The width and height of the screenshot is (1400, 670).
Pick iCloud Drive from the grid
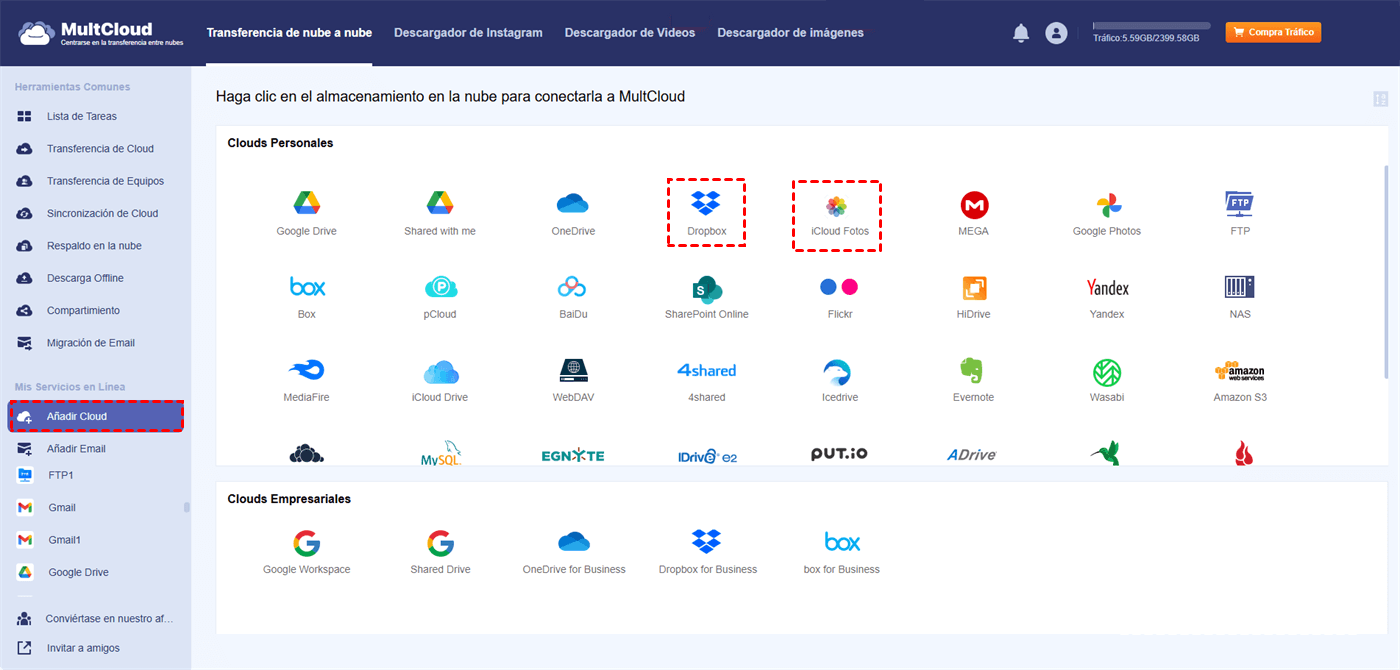pos(440,372)
